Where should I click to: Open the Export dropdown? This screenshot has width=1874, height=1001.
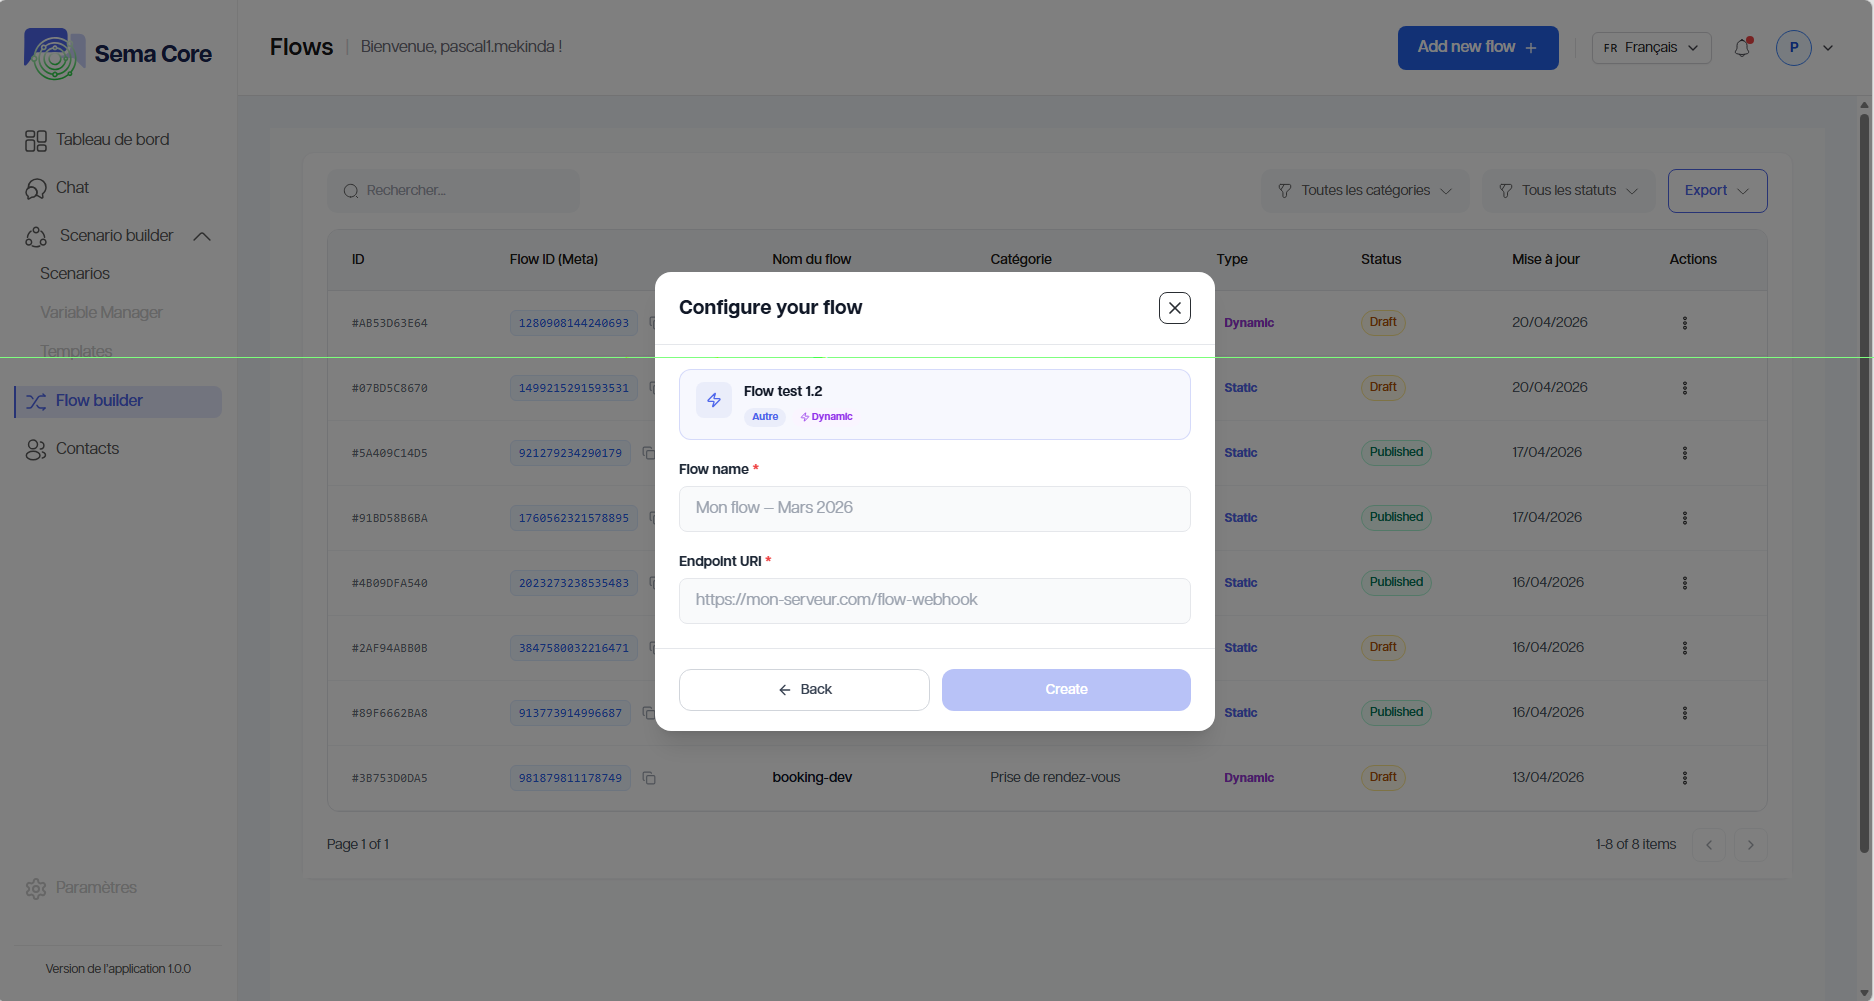tap(1716, 191)
